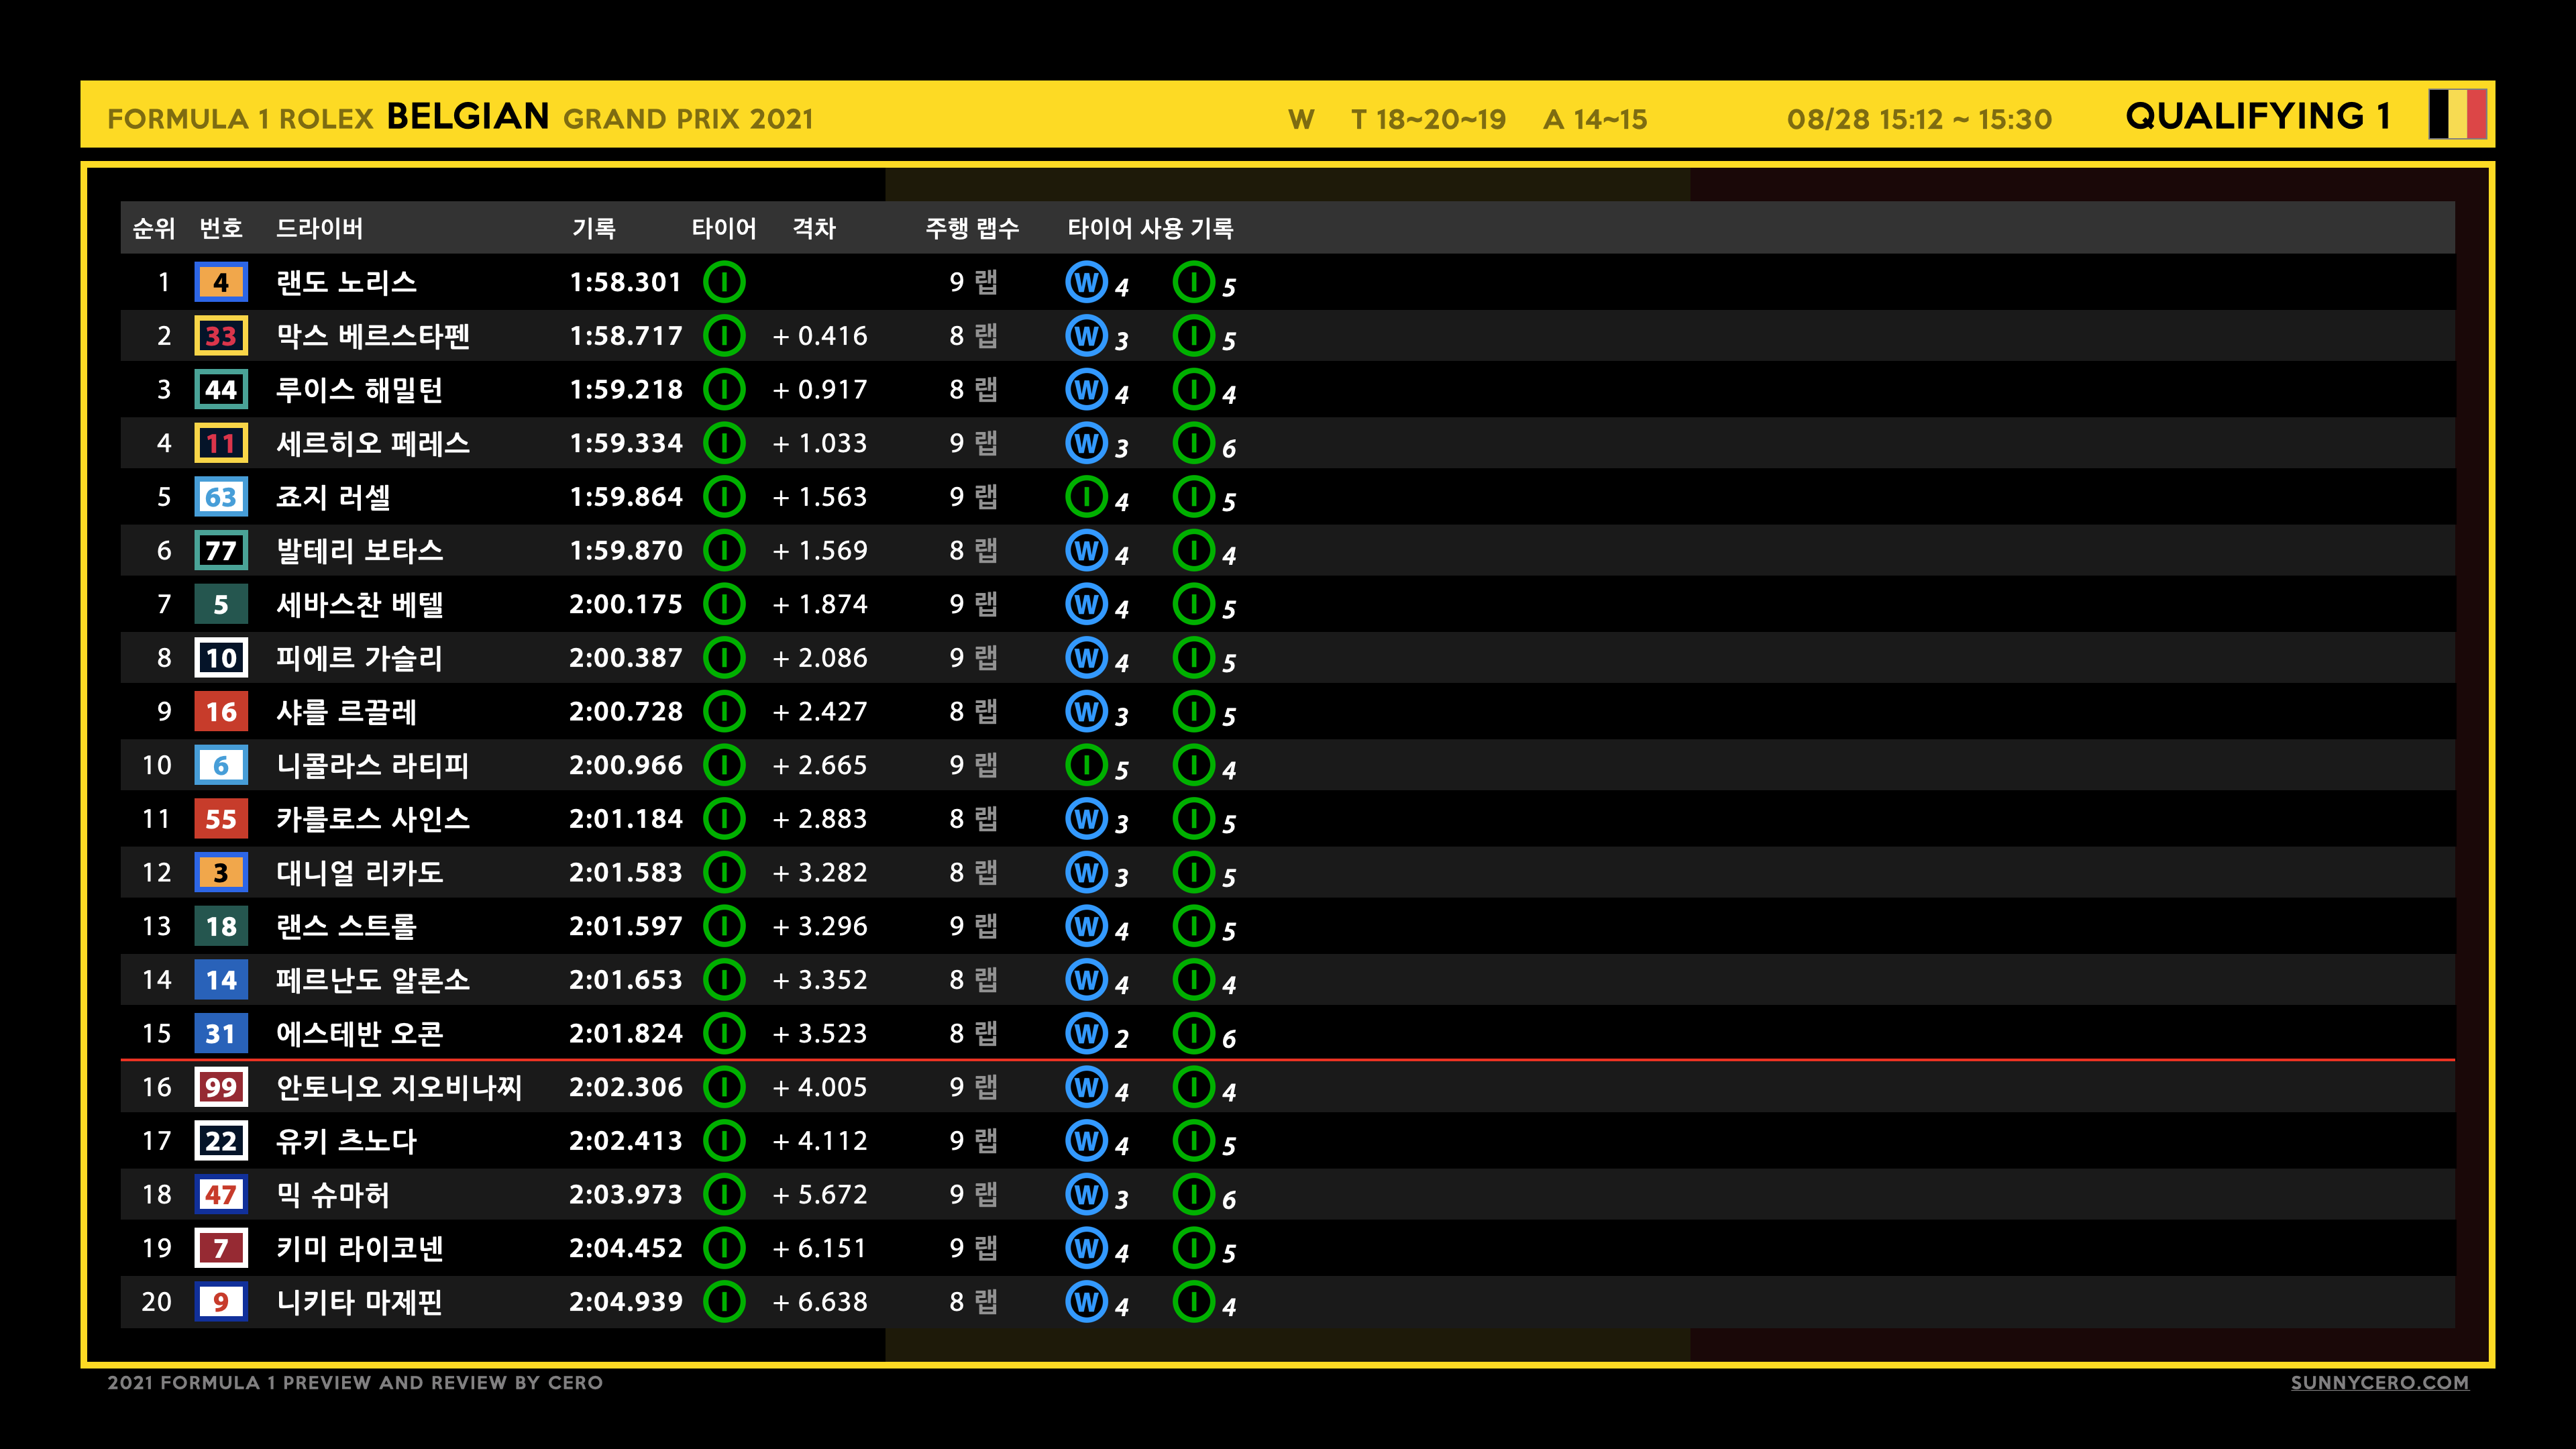
Task: Click Mick Schumacher's number 47 badge
Action: point(221,1194)
